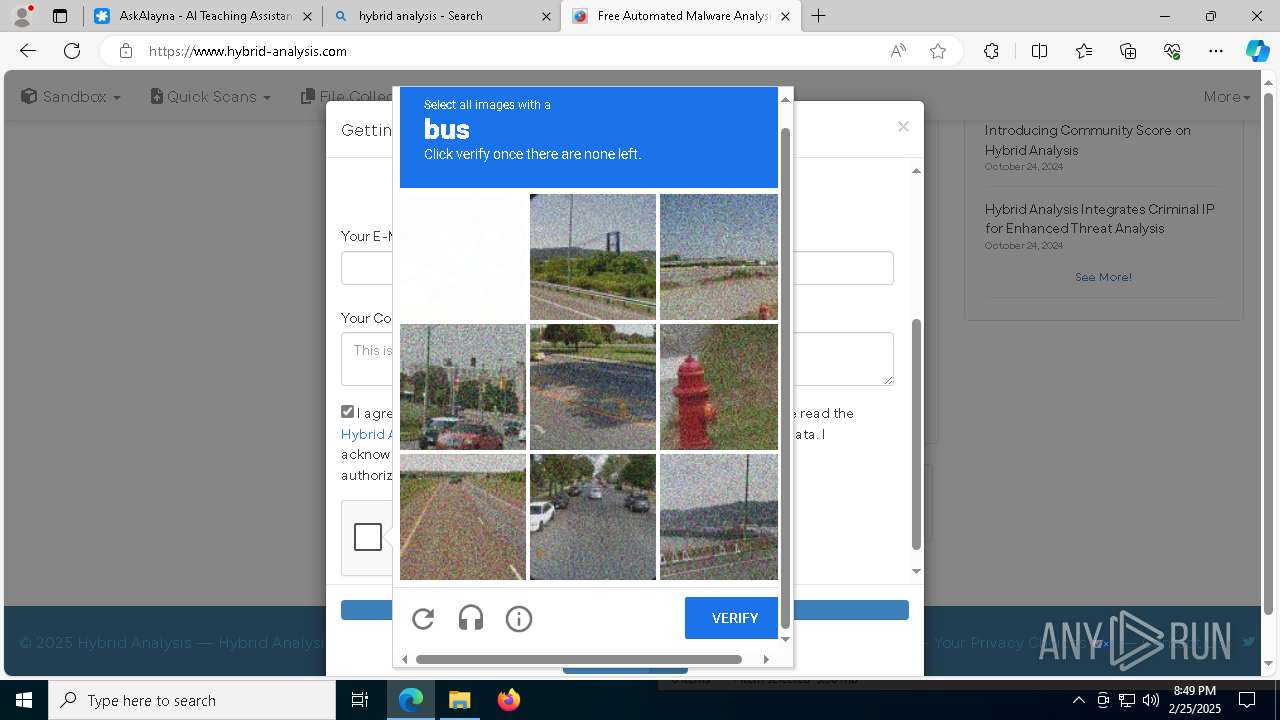Viewport: 1280px width, 720px height.
Task: Select the parked cars street tile
Action: tap(593, 517)
